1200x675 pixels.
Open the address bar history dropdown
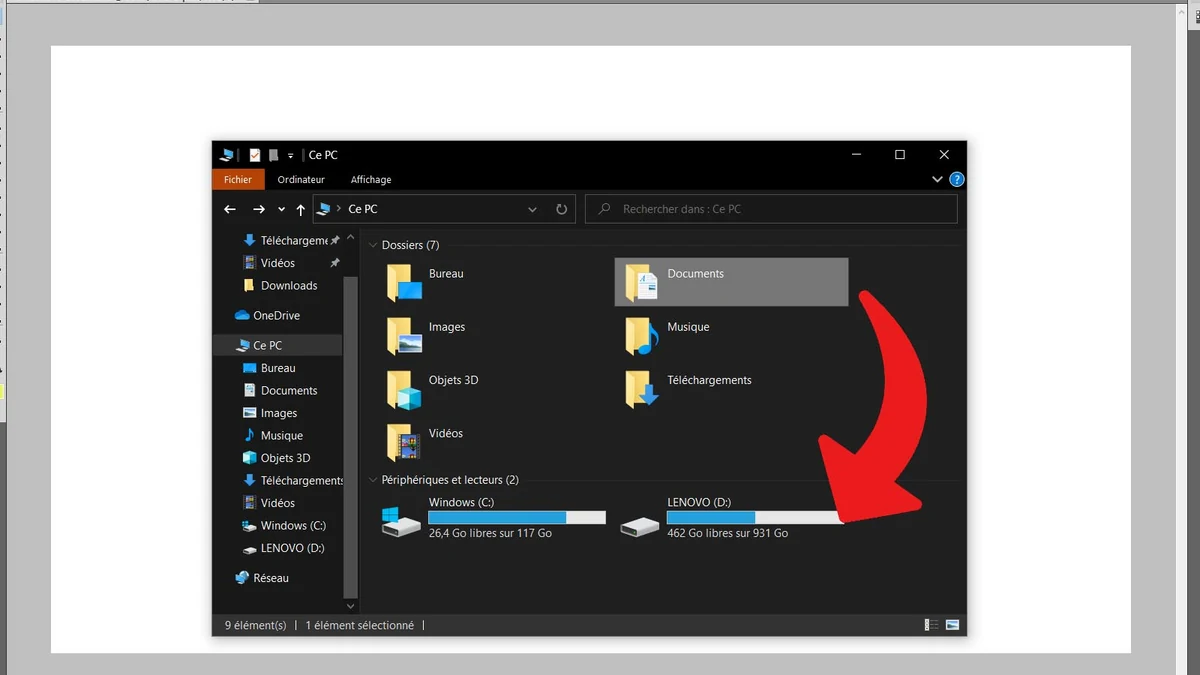[533, 209]
